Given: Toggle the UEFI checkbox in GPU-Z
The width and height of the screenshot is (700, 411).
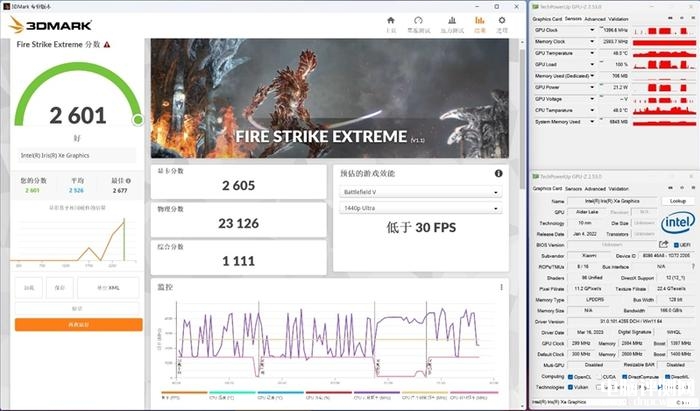Looking at the screenshot, I should point(676,245).
